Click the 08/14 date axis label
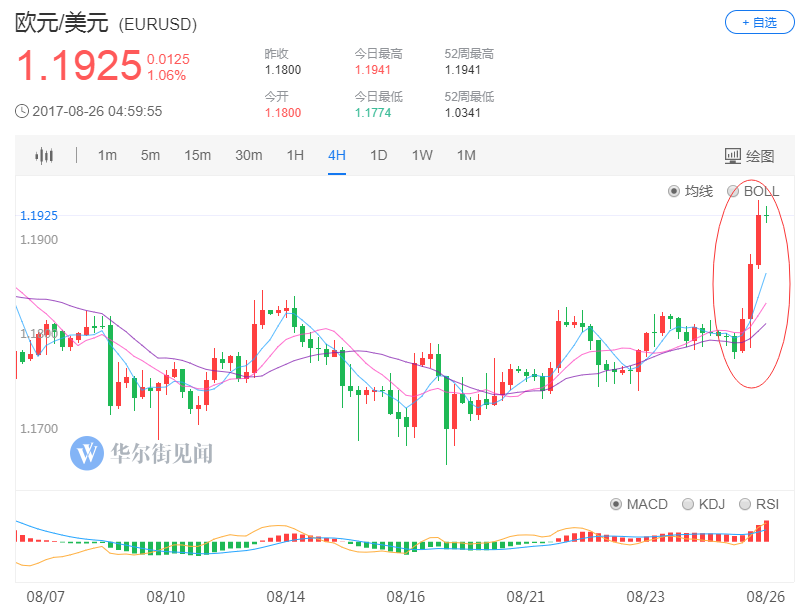The height and width of the screenshot is (615, 807). coord(286,597)
